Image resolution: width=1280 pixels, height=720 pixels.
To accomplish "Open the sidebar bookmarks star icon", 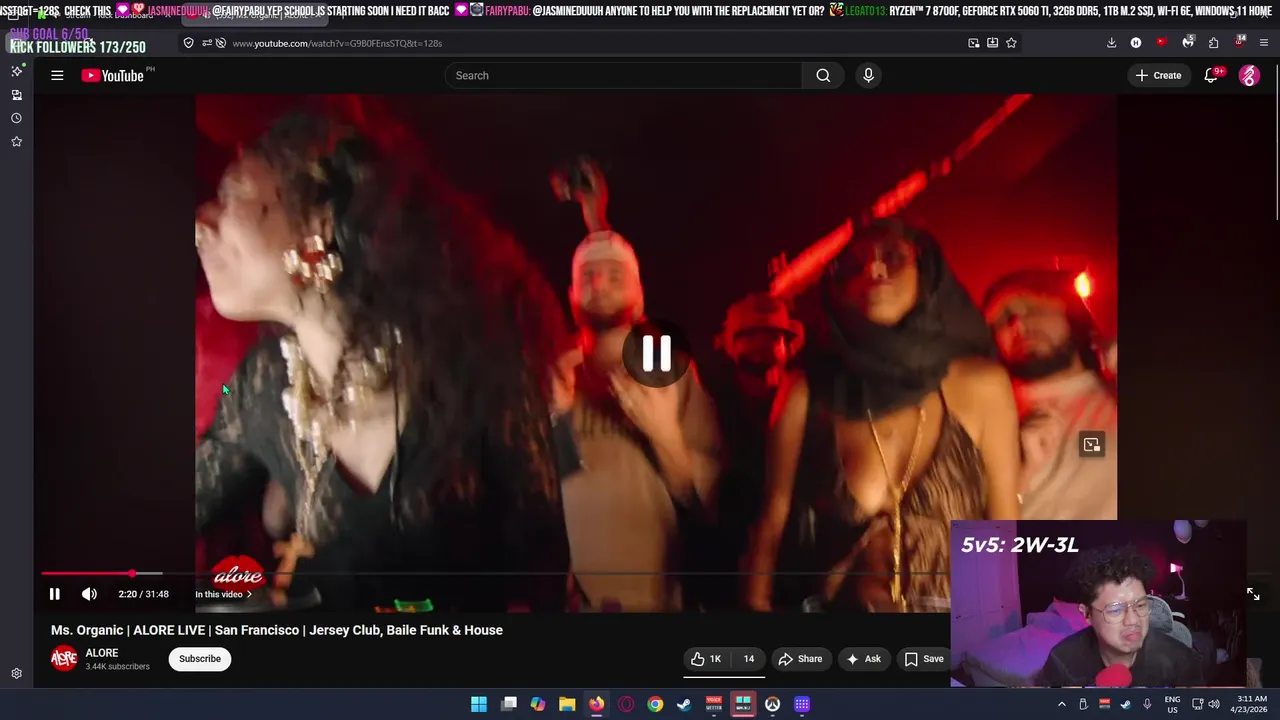I will click(x=16, y=142).
